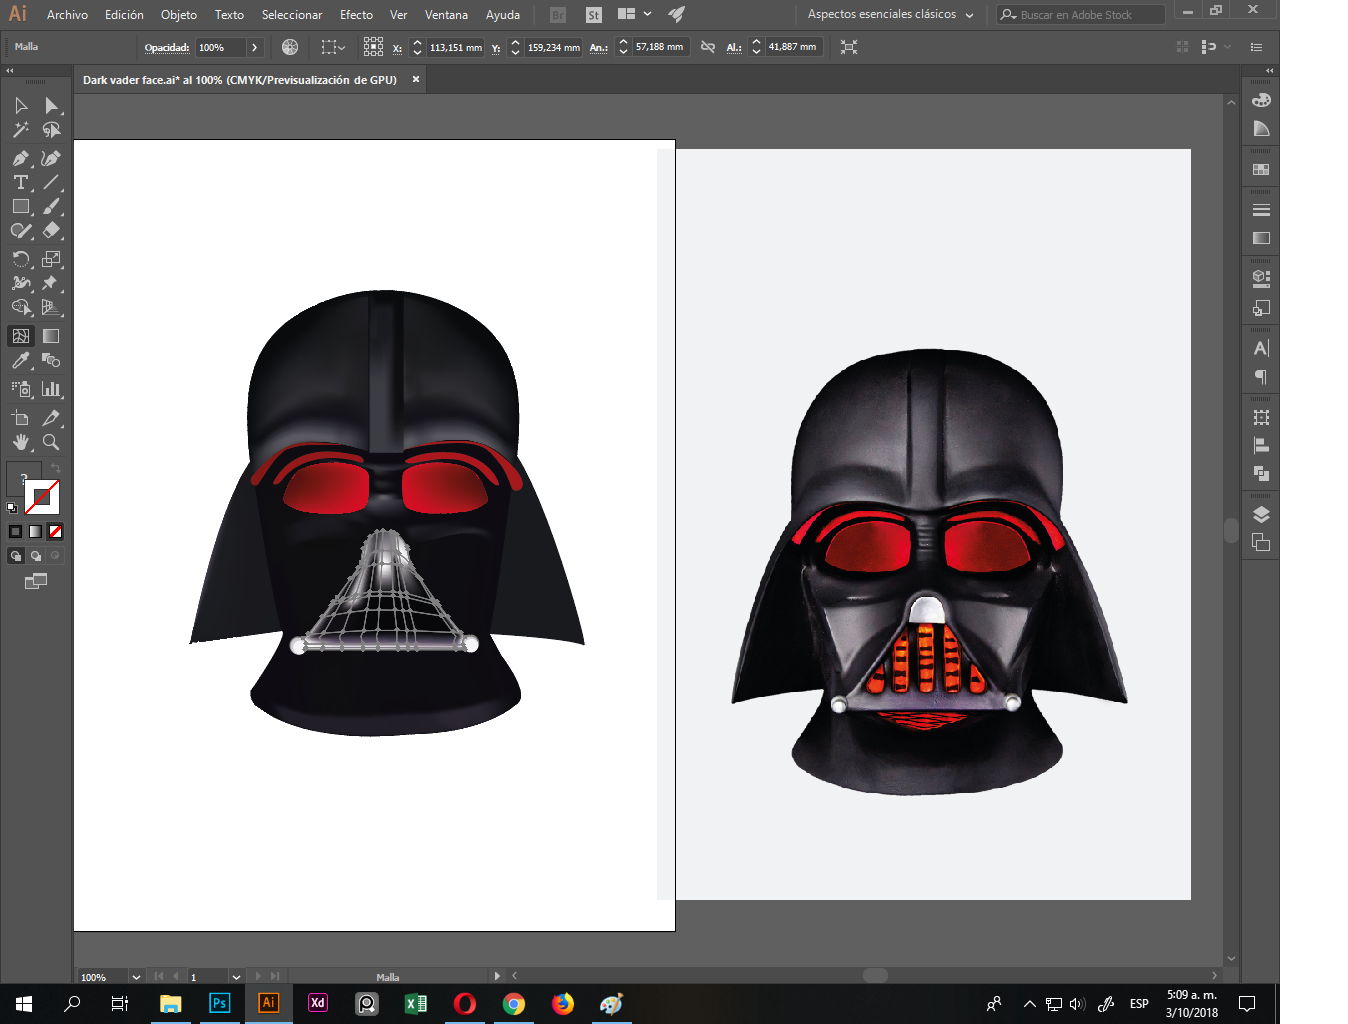Select the Blend tool

(51, 360)
